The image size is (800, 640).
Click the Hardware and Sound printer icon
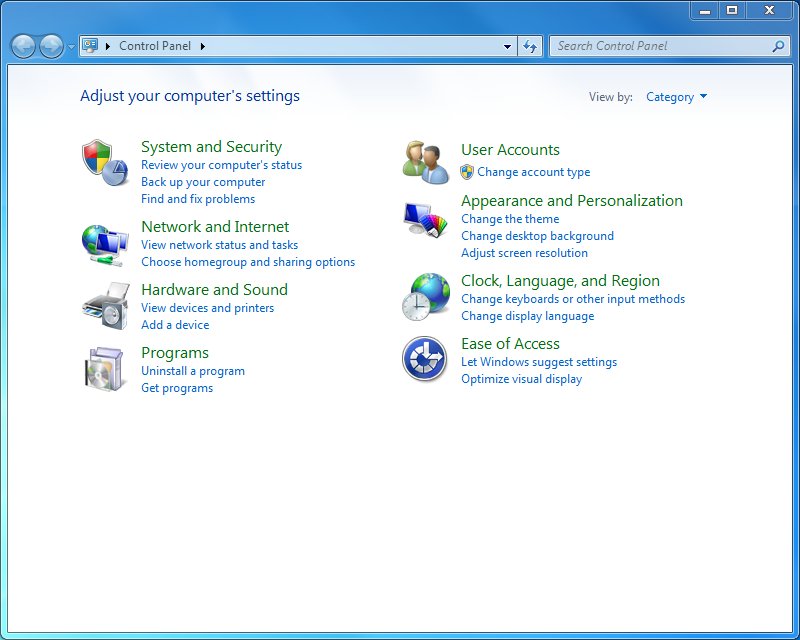pos(105,306)
